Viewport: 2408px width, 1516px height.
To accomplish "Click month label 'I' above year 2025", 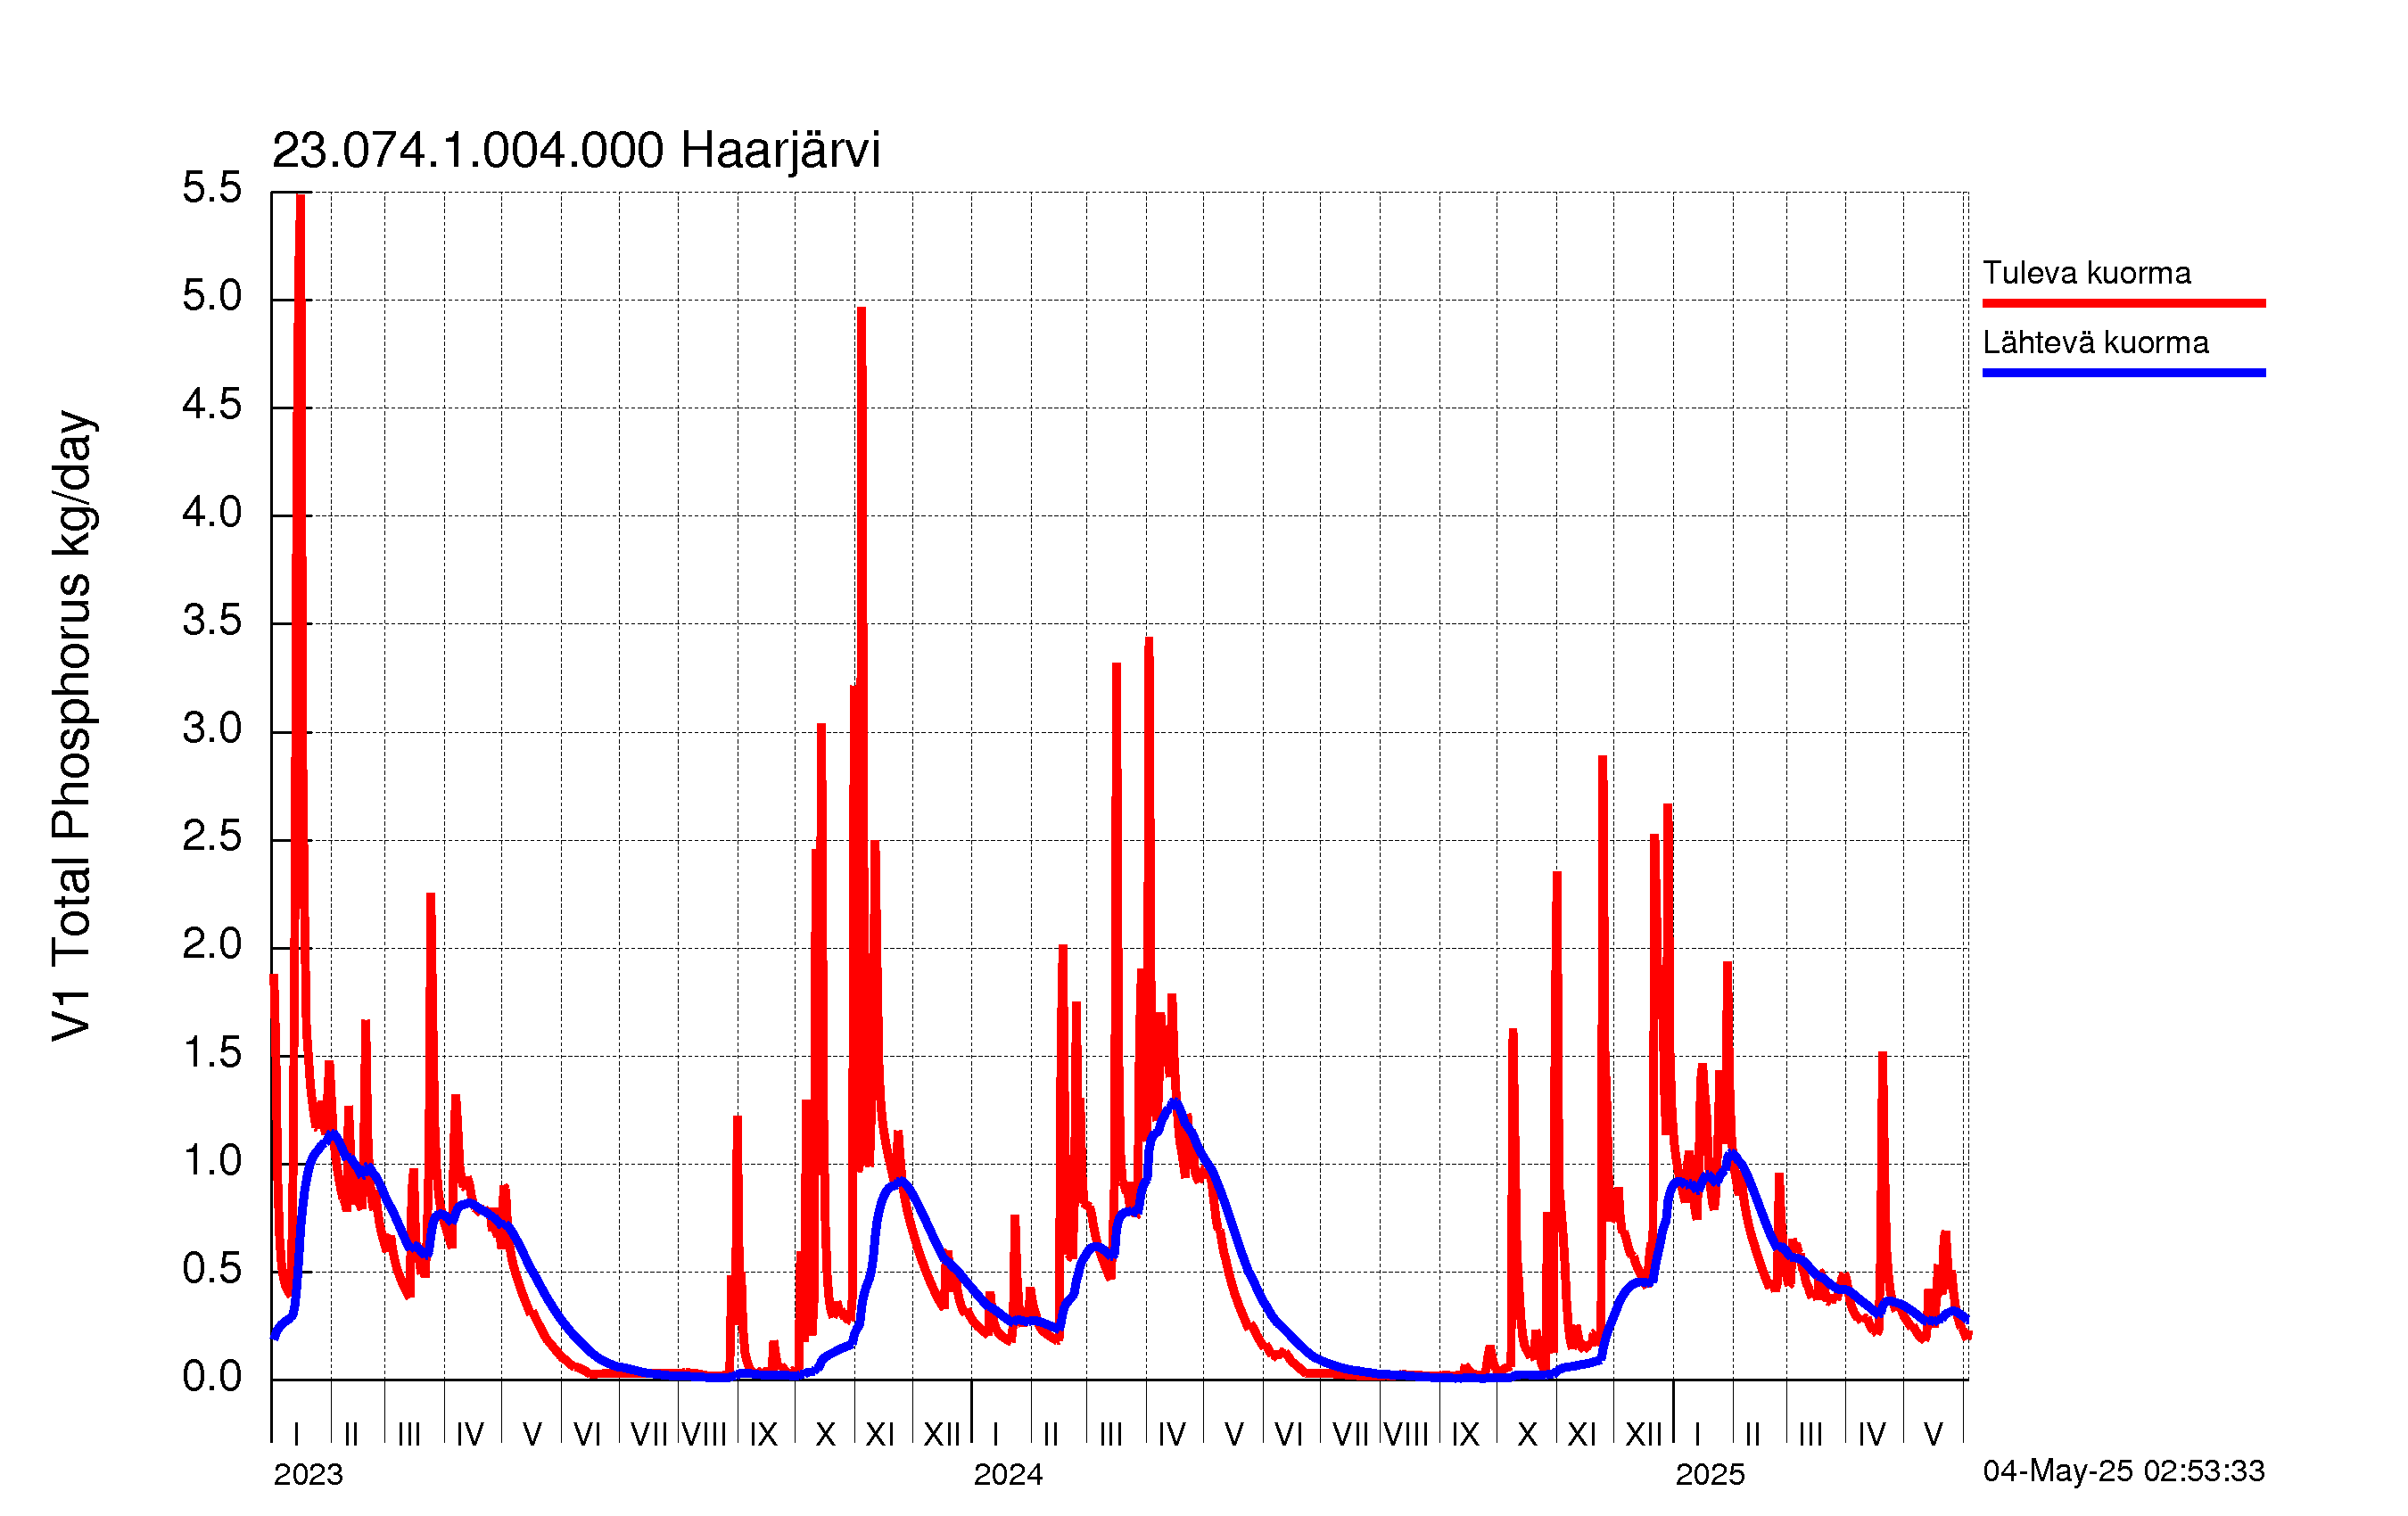I will (1698, 1434).
